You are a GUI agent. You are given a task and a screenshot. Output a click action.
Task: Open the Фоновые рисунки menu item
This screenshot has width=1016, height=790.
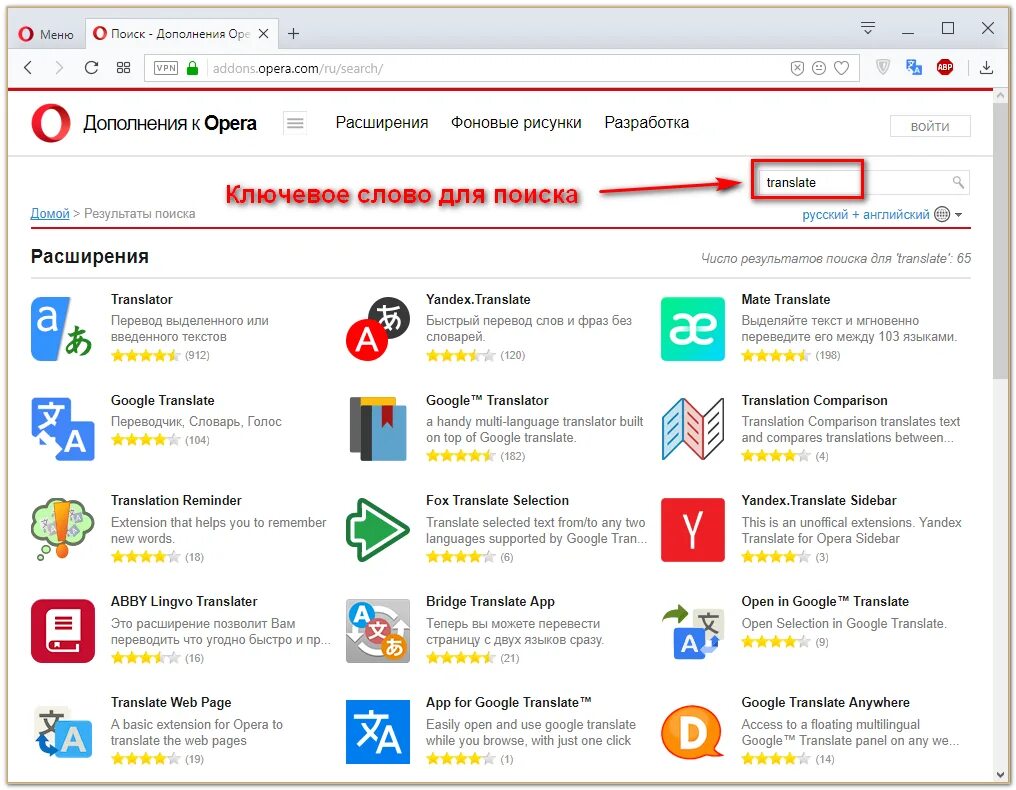tap(516, 122)
